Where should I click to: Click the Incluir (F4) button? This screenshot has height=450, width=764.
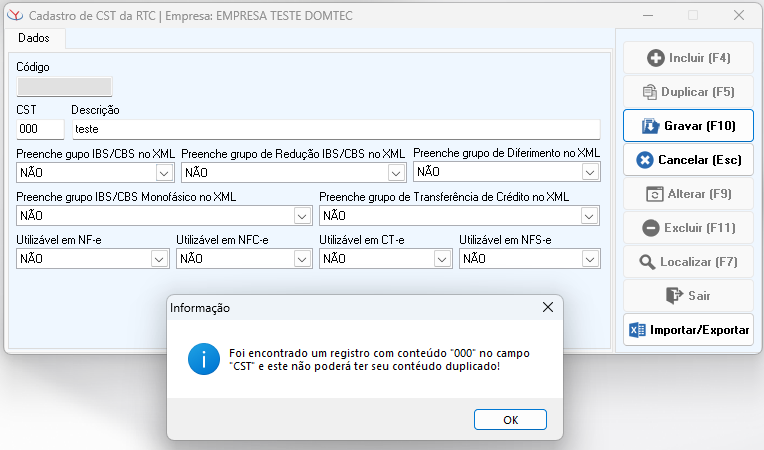point(687,58)
